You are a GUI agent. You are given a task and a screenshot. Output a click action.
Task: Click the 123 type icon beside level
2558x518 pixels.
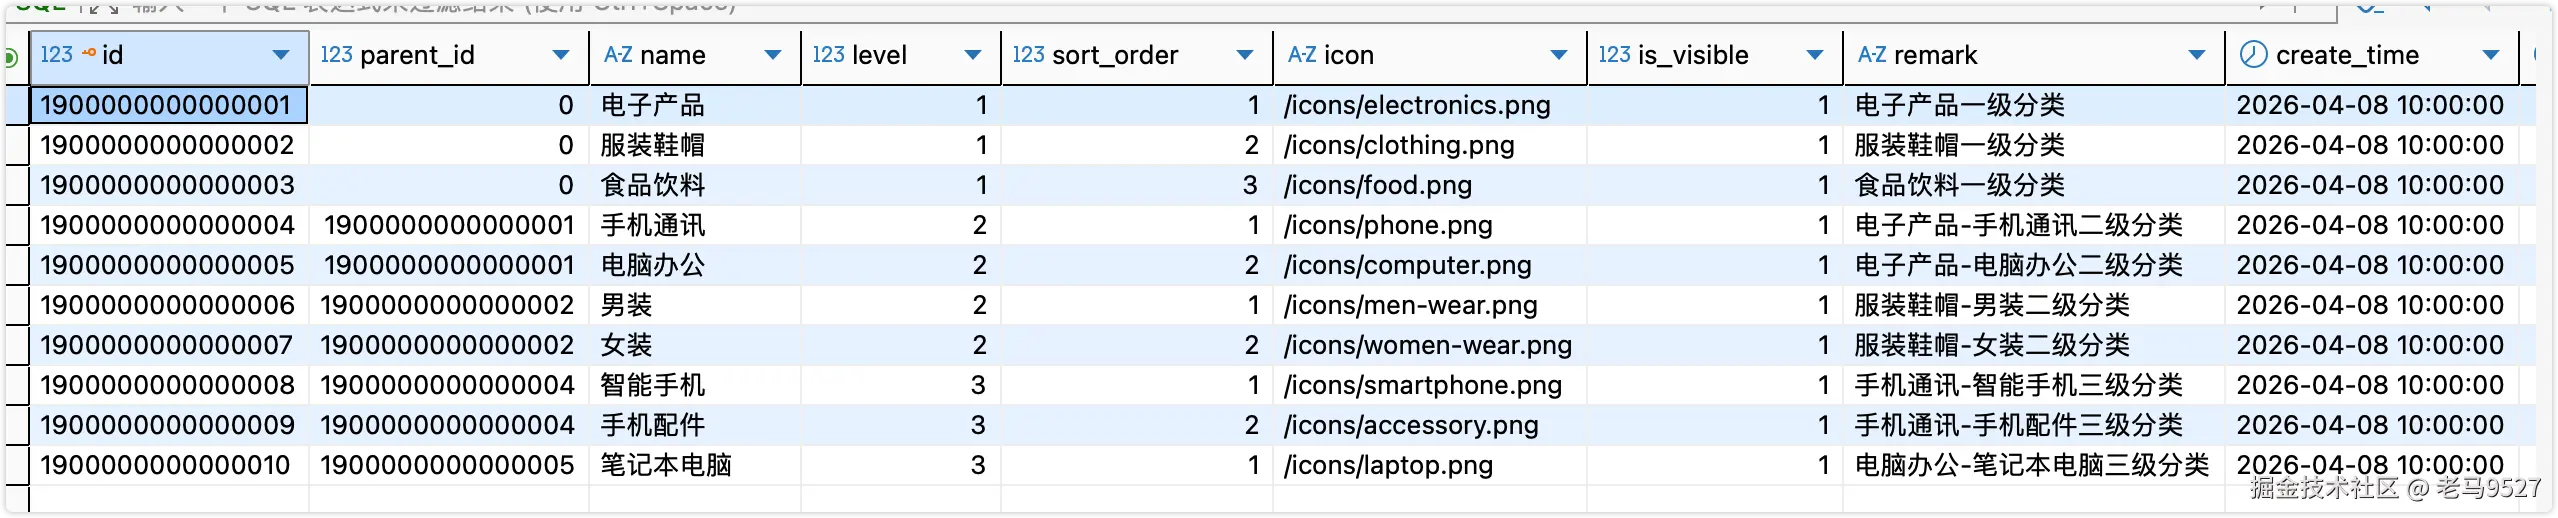tap(828, 55)
